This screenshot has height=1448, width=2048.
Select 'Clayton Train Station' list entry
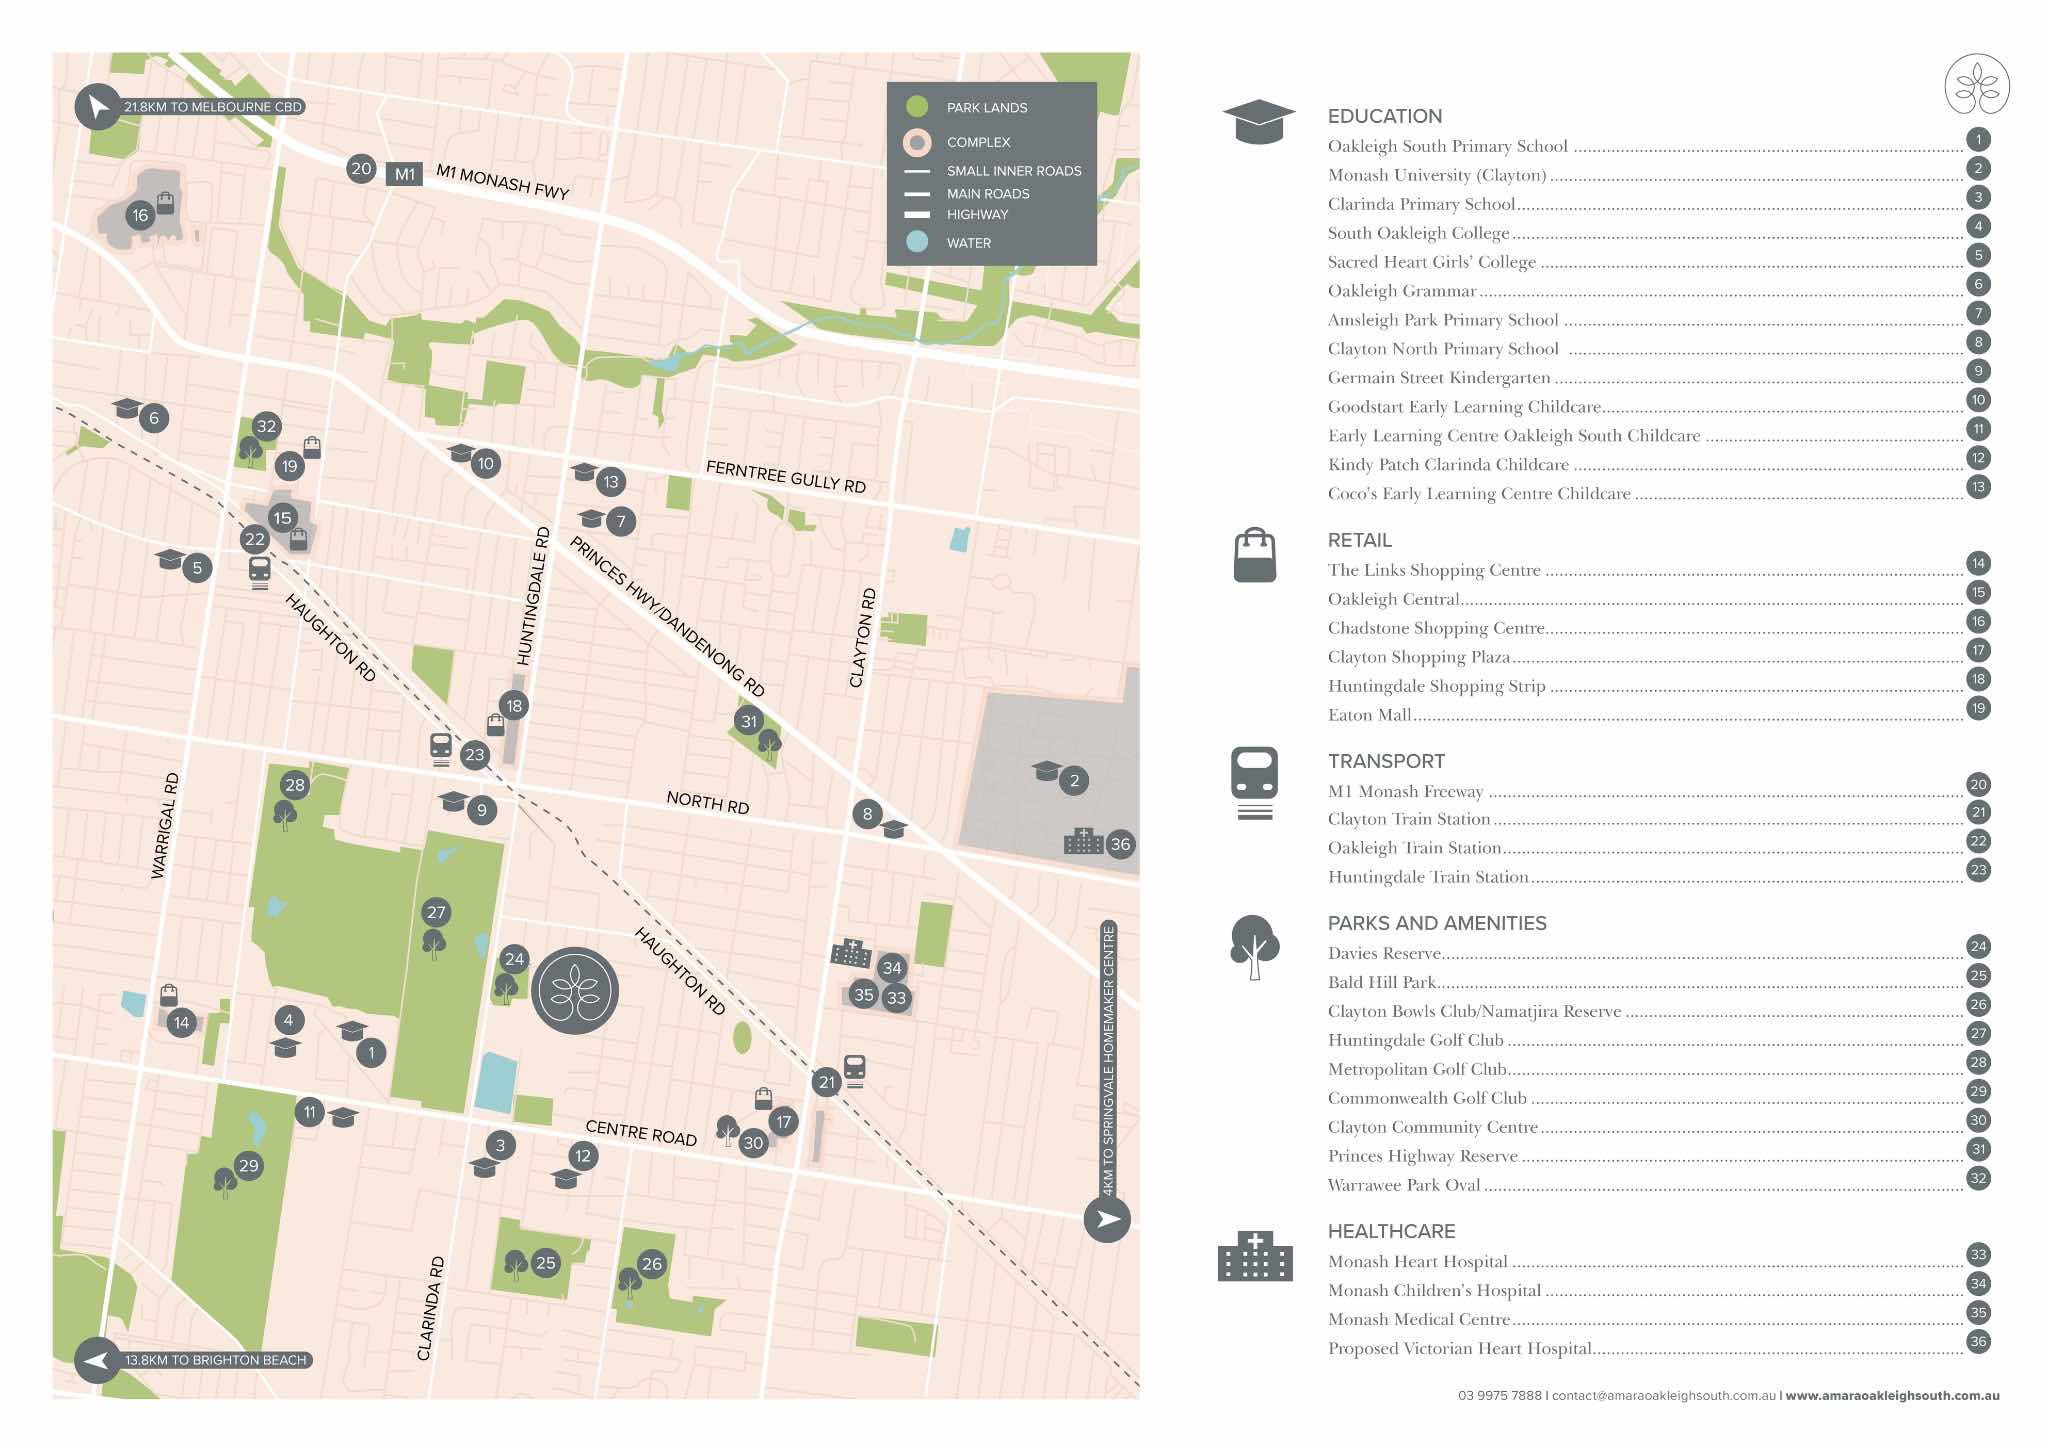1659,819
